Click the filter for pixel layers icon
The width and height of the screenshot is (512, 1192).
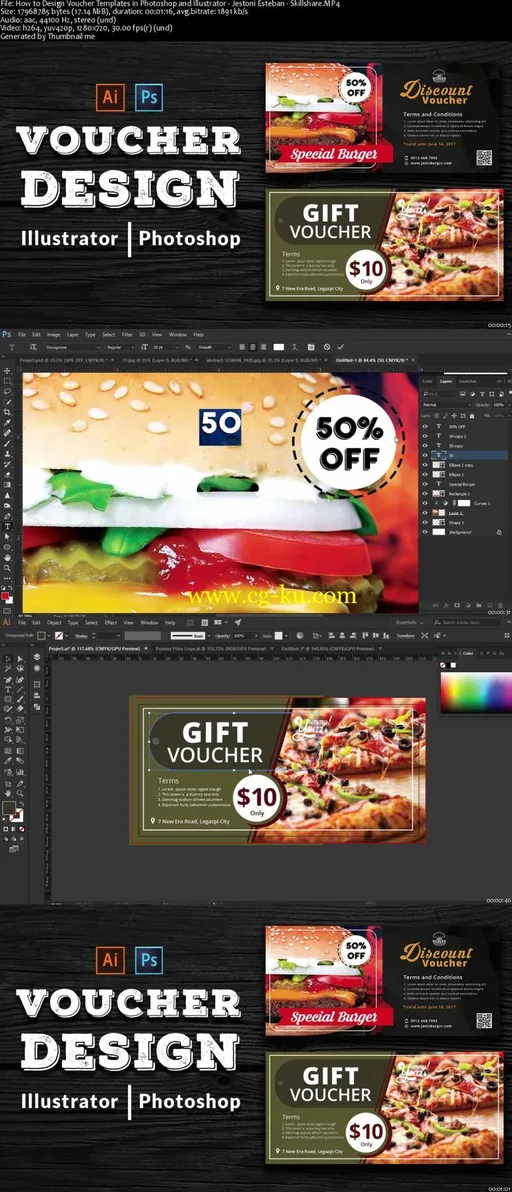pyautogui.click(x=463, y=394)
